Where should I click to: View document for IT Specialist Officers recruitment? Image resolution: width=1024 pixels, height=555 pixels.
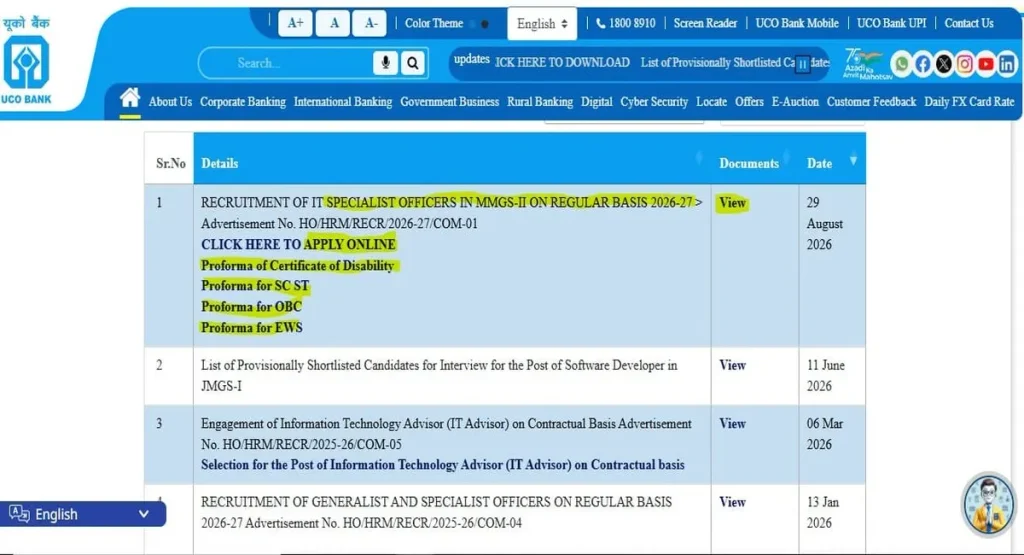pos(732,203)
